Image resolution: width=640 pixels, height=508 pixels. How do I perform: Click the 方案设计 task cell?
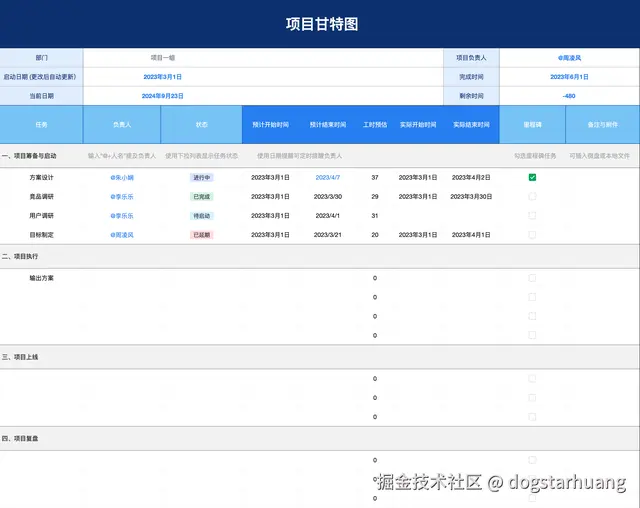click(x=41, y=177)
